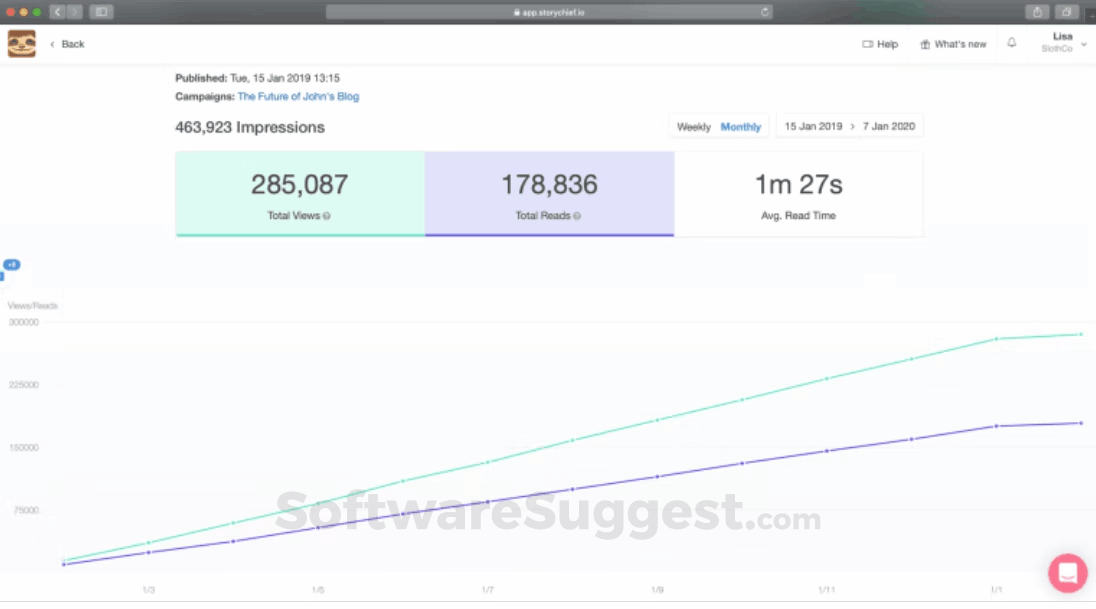The height and width of the screenshot is (609, 1096).
Task: Click the 1/11 x-axis label
Action: click(x=827, y=590)
